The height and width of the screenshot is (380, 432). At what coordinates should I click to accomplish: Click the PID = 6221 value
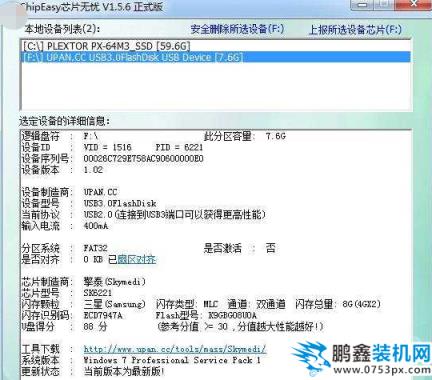(x=179, y=147)
